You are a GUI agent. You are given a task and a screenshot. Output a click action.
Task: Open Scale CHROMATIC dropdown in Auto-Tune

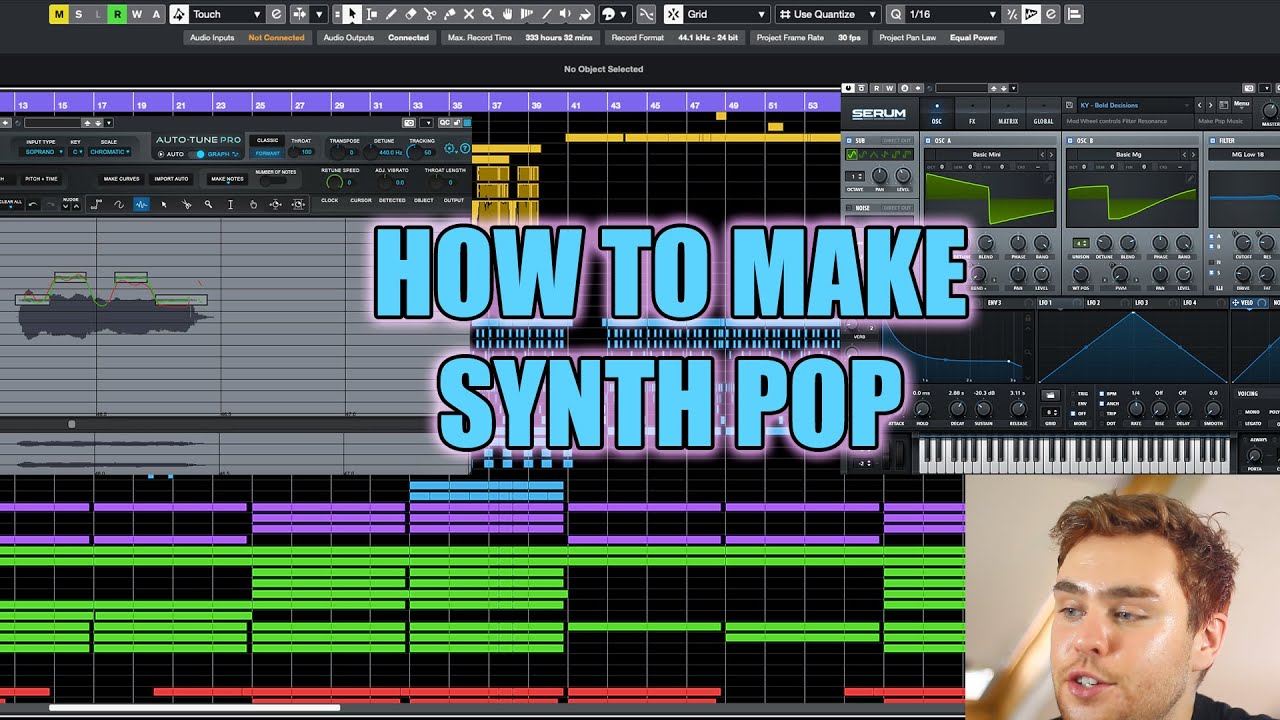click(x=110, y=152)
